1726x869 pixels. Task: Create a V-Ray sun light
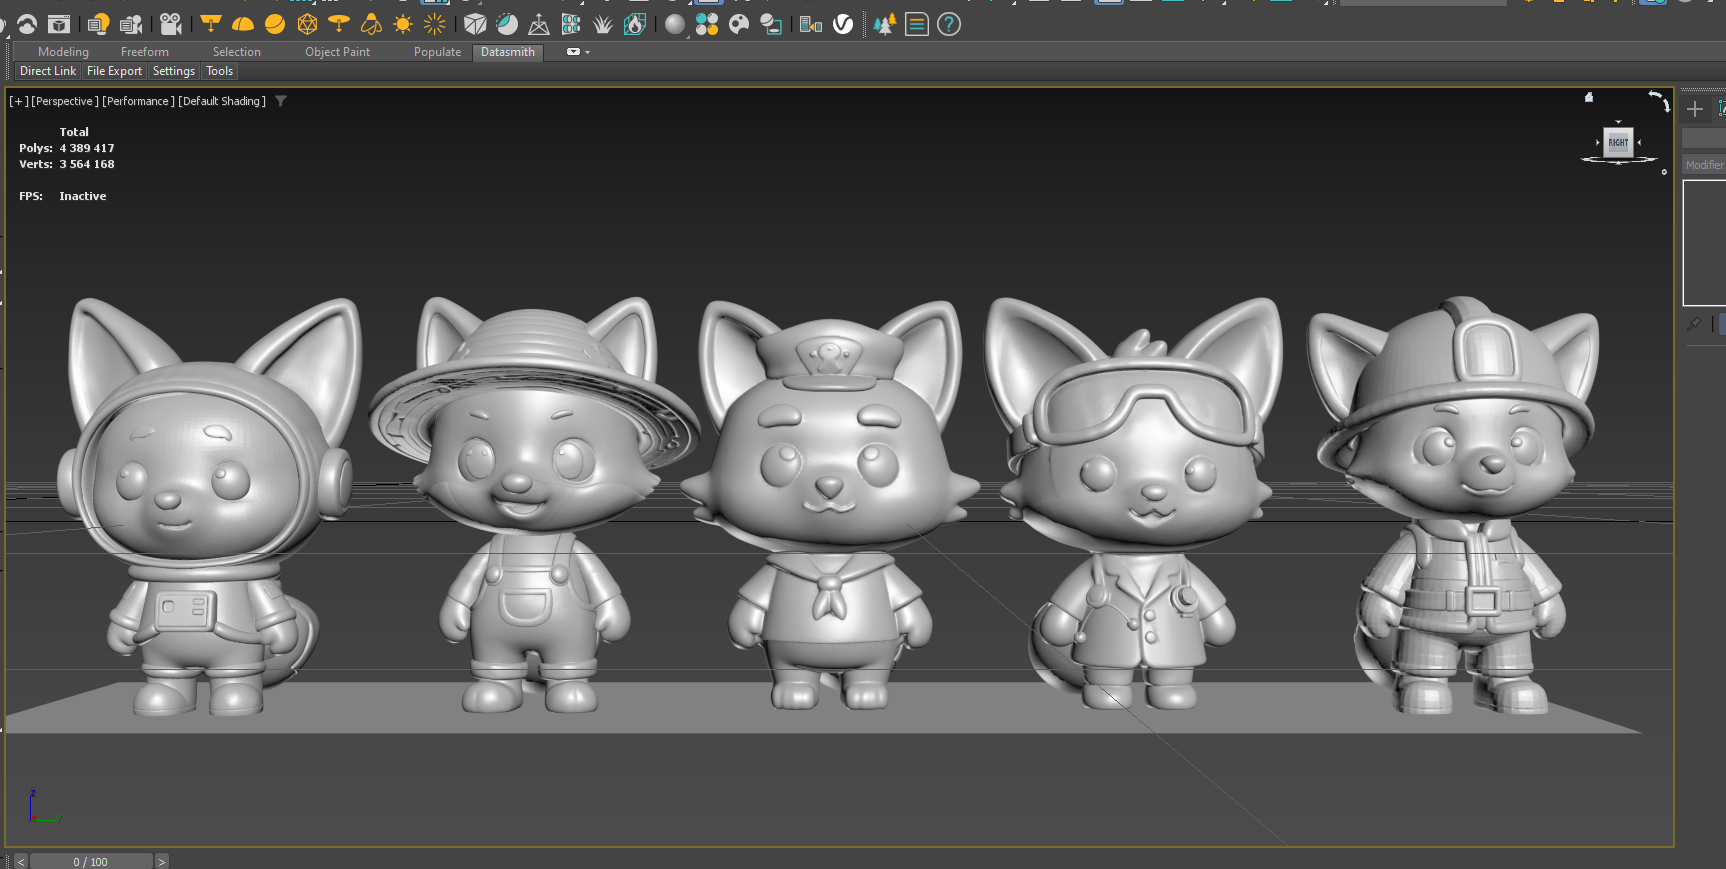[x=403, y=24]
